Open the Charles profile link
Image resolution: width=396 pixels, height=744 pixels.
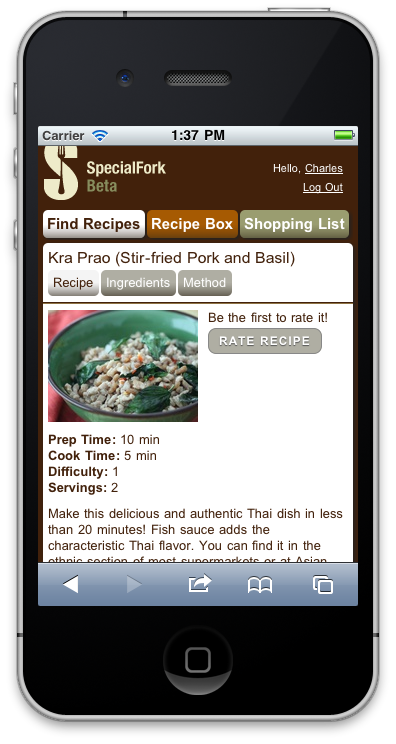pos(324,168)
